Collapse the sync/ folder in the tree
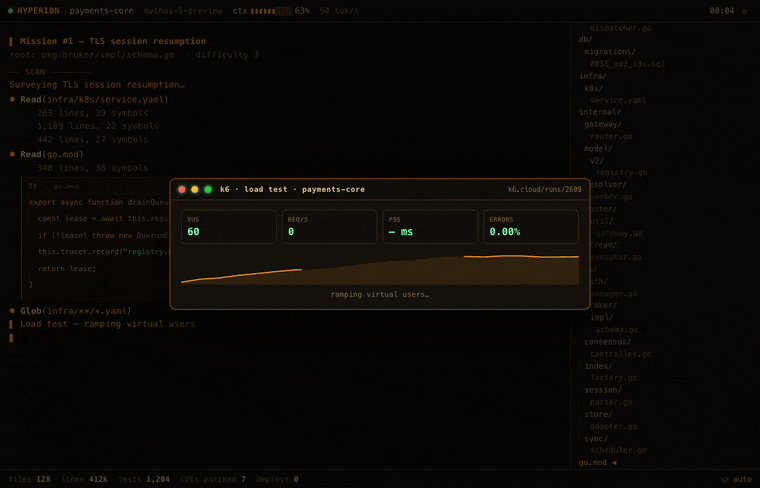The width and height of the screenshot is (760, 488). tap(596, 439)
